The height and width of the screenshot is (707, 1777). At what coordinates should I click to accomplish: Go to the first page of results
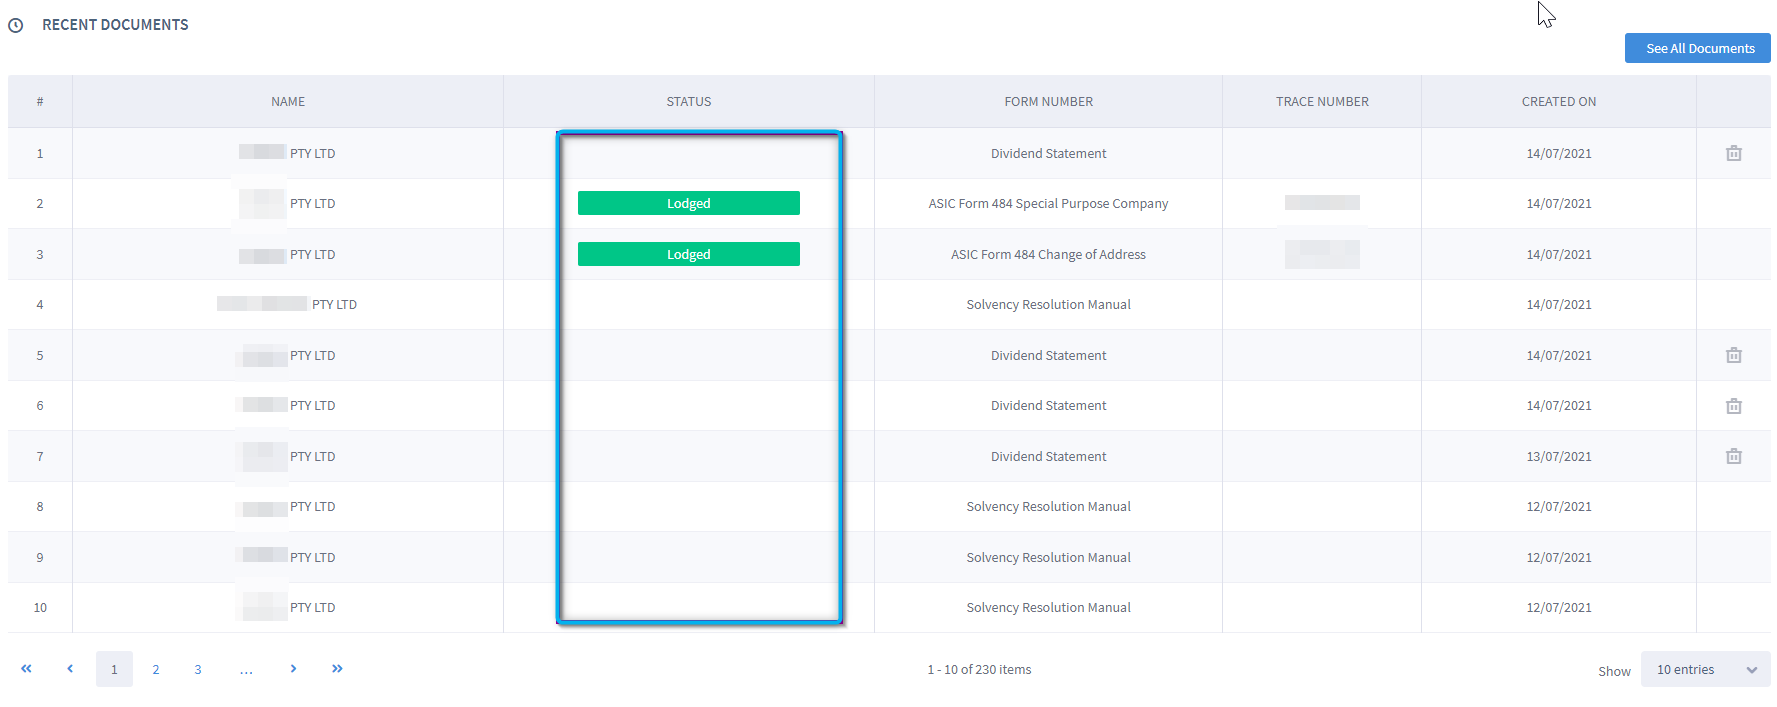click(x=27, y=669)
